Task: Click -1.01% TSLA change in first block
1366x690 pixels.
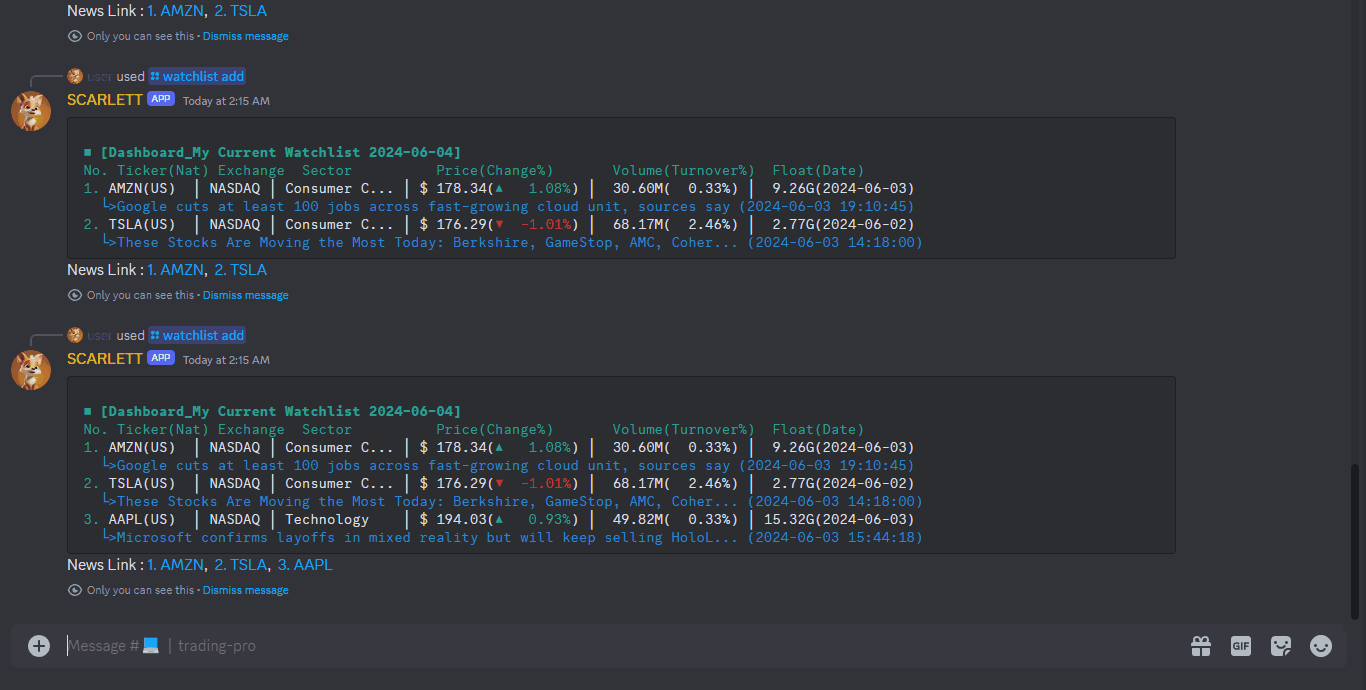Action: [545, 224]
